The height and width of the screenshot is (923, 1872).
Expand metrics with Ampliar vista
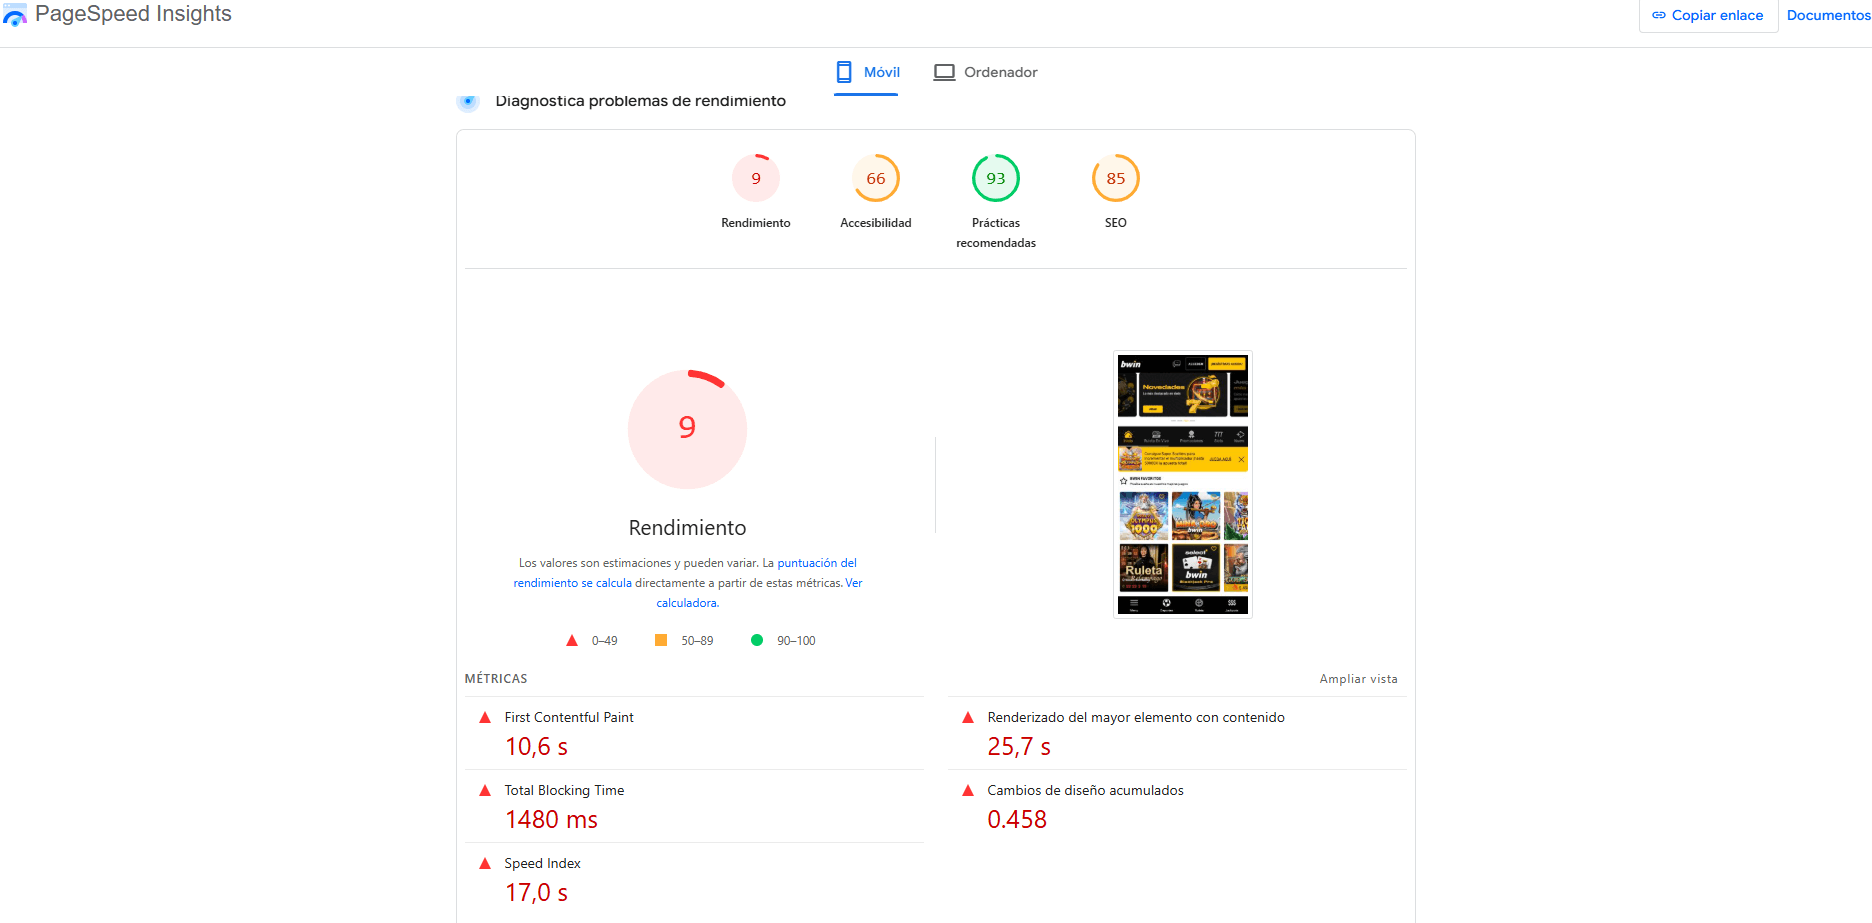coord(1358,679)
